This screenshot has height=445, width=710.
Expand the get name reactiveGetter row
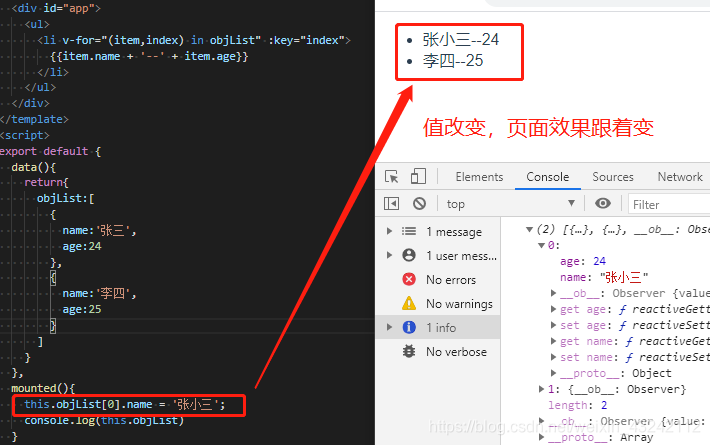coord(553,341)
